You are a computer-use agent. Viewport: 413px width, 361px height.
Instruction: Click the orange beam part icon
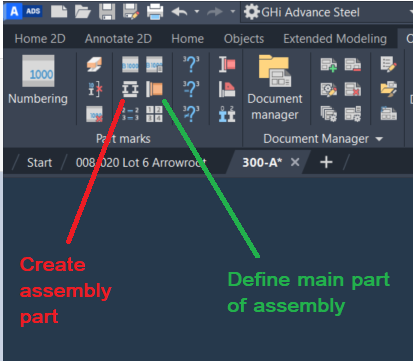click(x=95, y=64)
